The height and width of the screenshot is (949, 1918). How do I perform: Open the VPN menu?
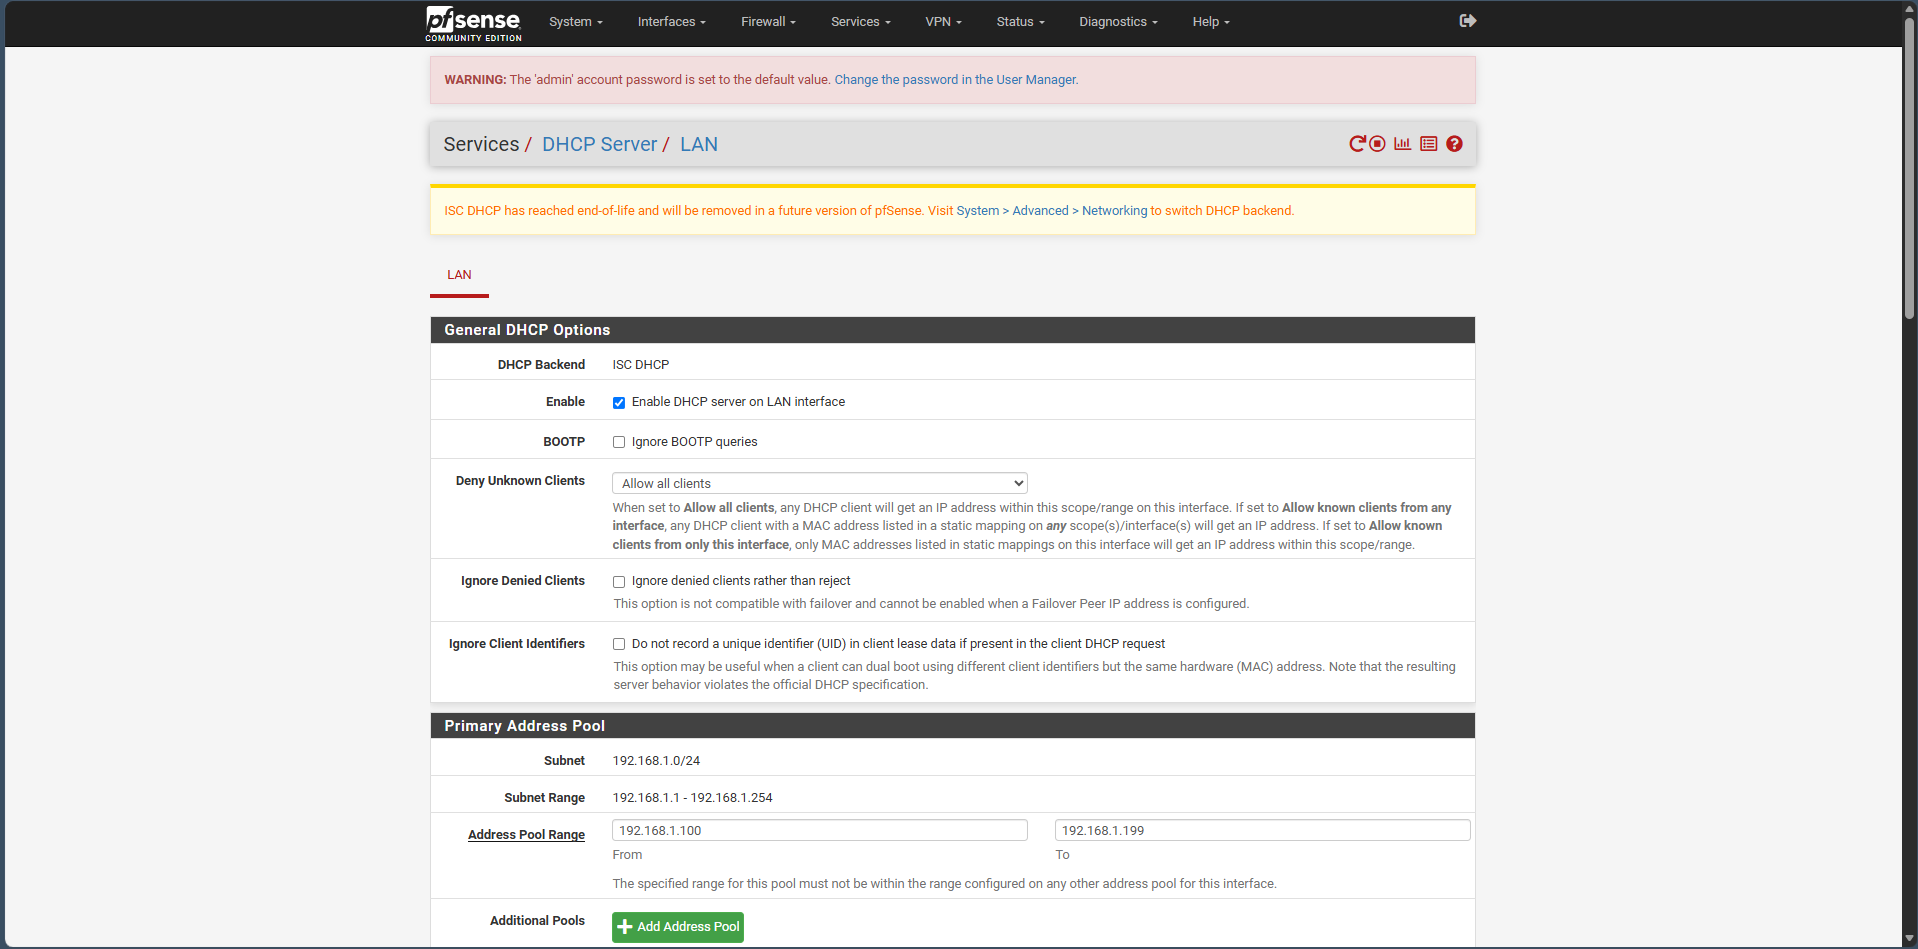pyautogui.click(x=943, y=22)
